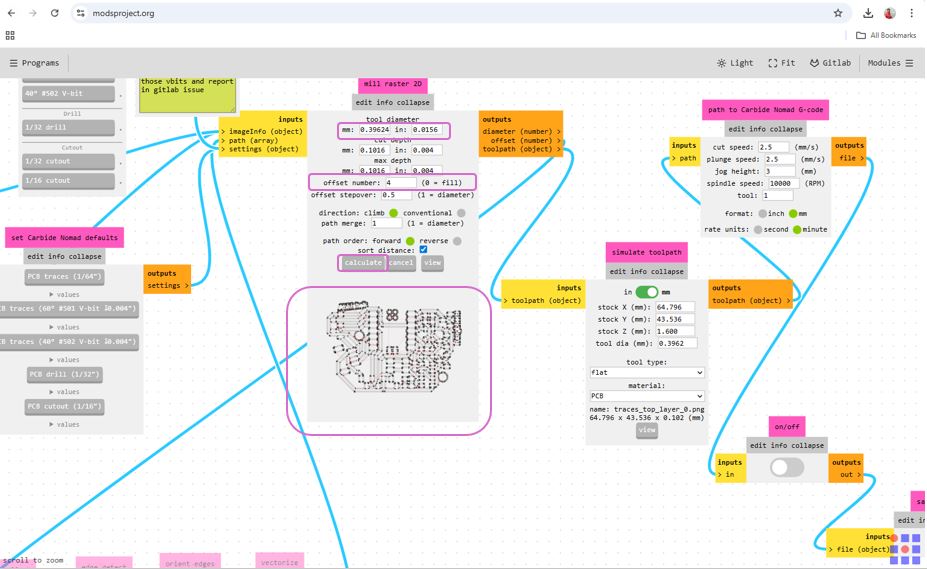Open the browser downloads icon

point(868,13)
